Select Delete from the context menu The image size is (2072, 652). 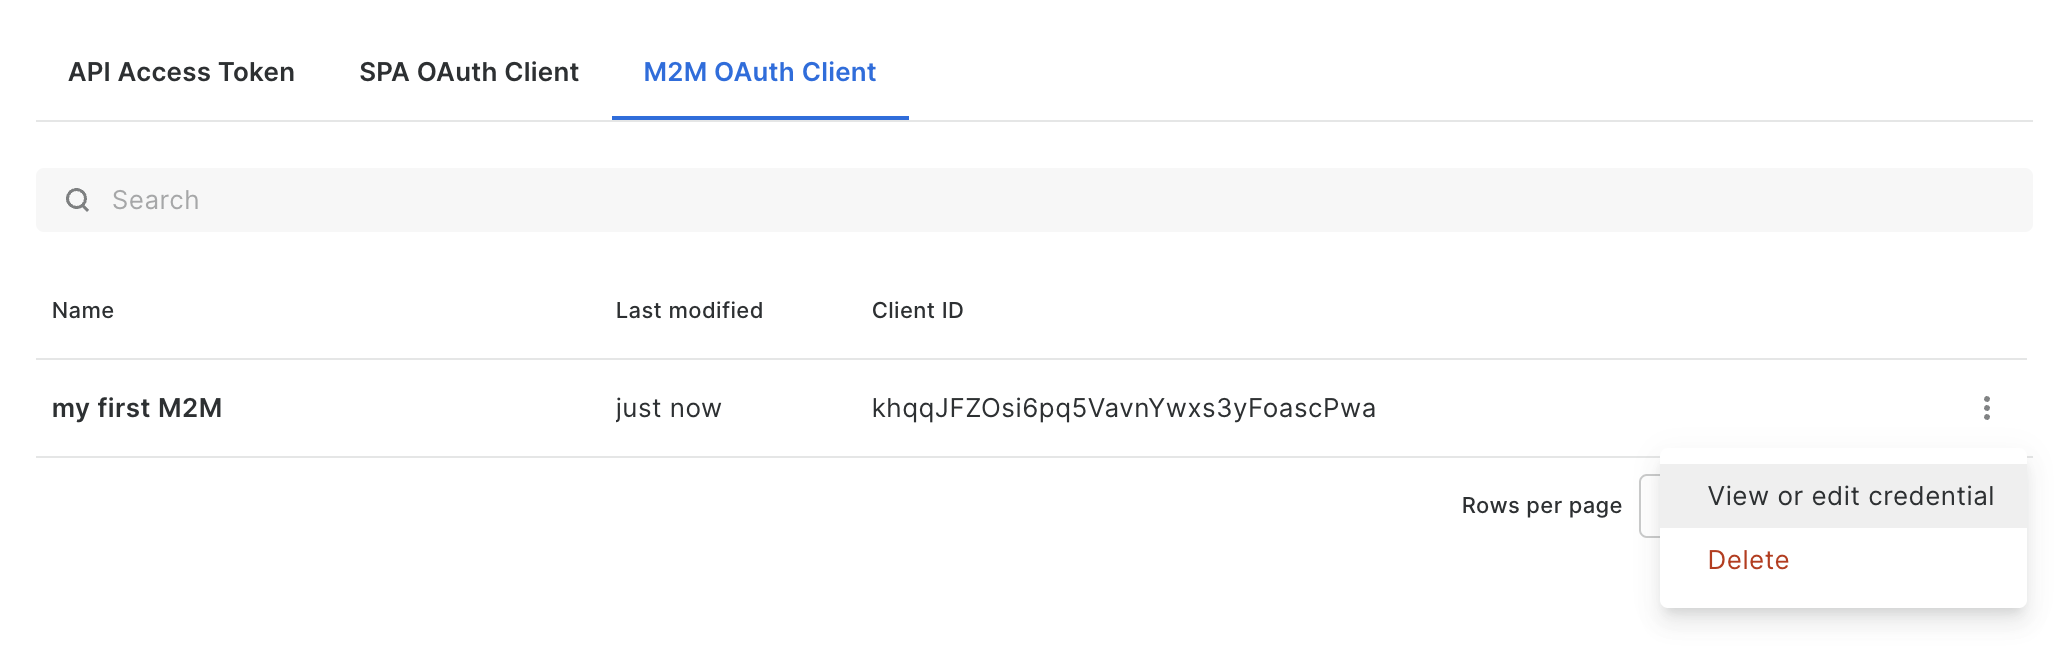pyautogui.click(x=1748, y=560)
